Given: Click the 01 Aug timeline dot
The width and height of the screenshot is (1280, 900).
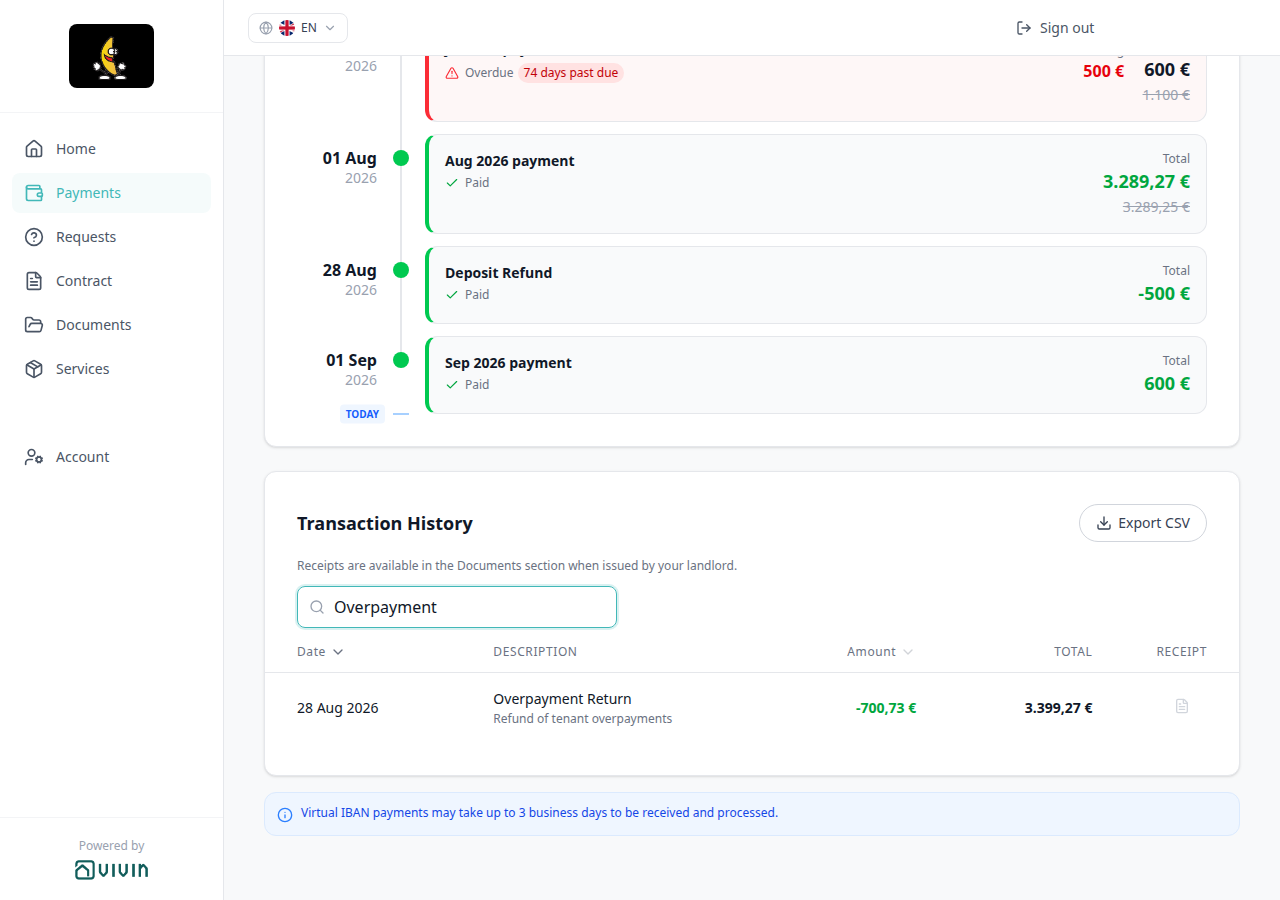Looking at the screenshot, I should [x=401, y=158].
